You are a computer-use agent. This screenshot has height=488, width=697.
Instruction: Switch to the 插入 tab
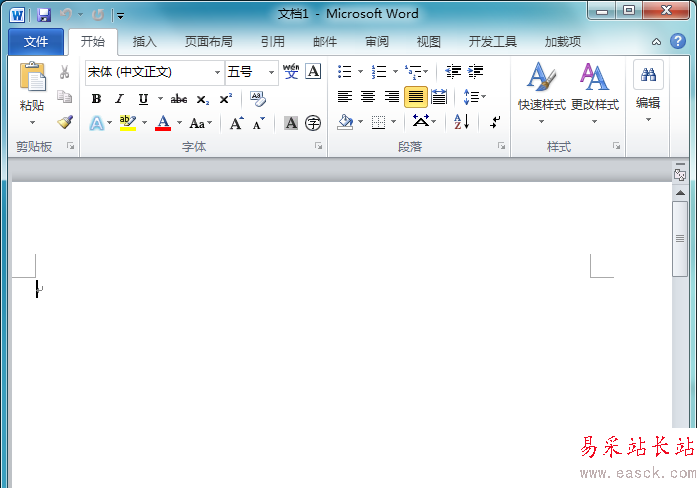[144, 42]
